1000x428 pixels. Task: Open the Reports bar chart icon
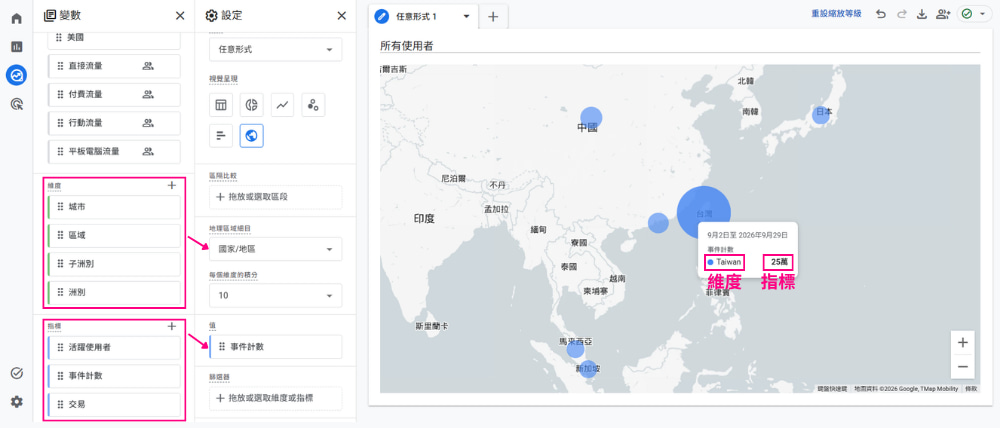(x=17, y=47)
